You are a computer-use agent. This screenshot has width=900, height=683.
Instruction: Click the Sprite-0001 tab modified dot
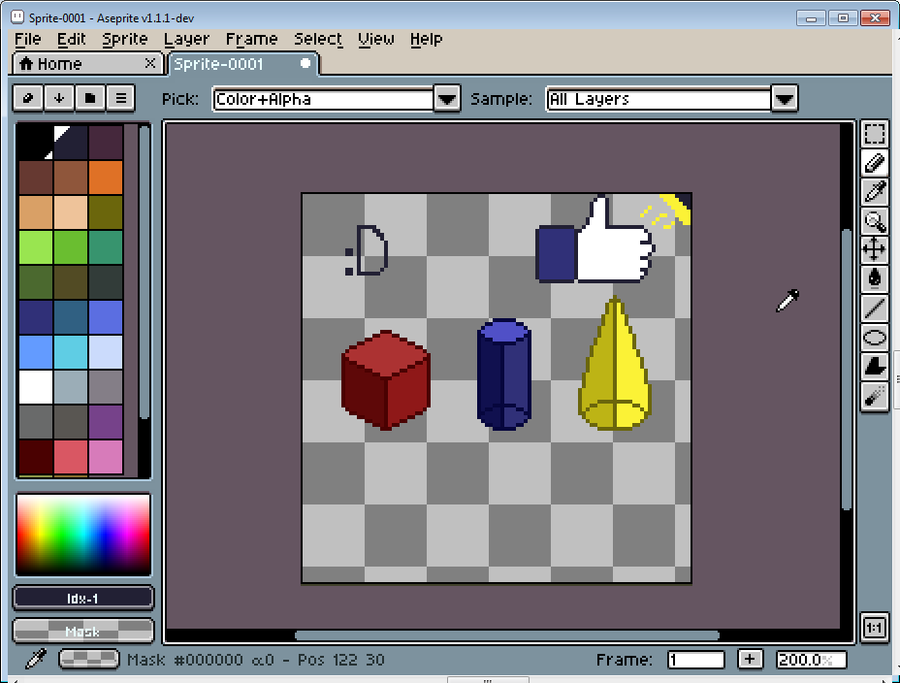tap(305, 63)
